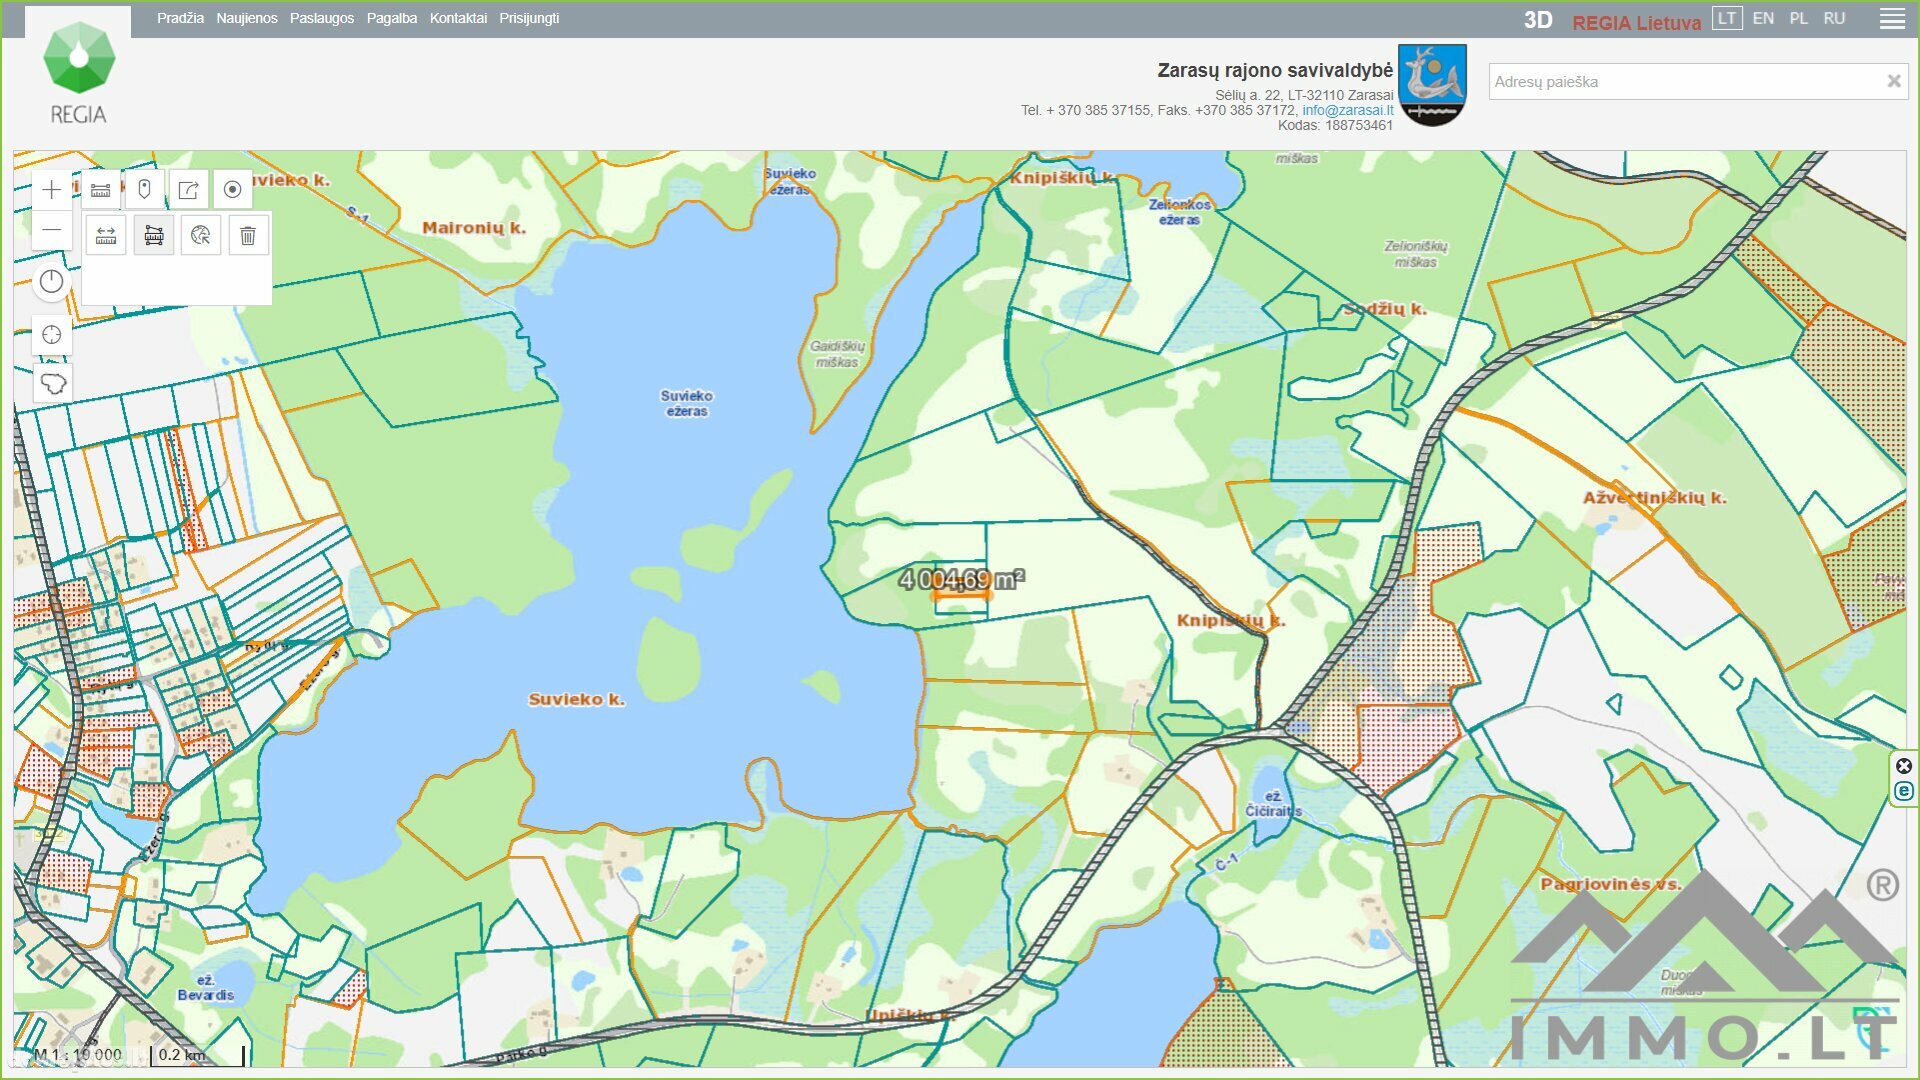Close side panel with x circle icon
This screenshot has width=1920, height=1080.
(x=1904, y=766)
